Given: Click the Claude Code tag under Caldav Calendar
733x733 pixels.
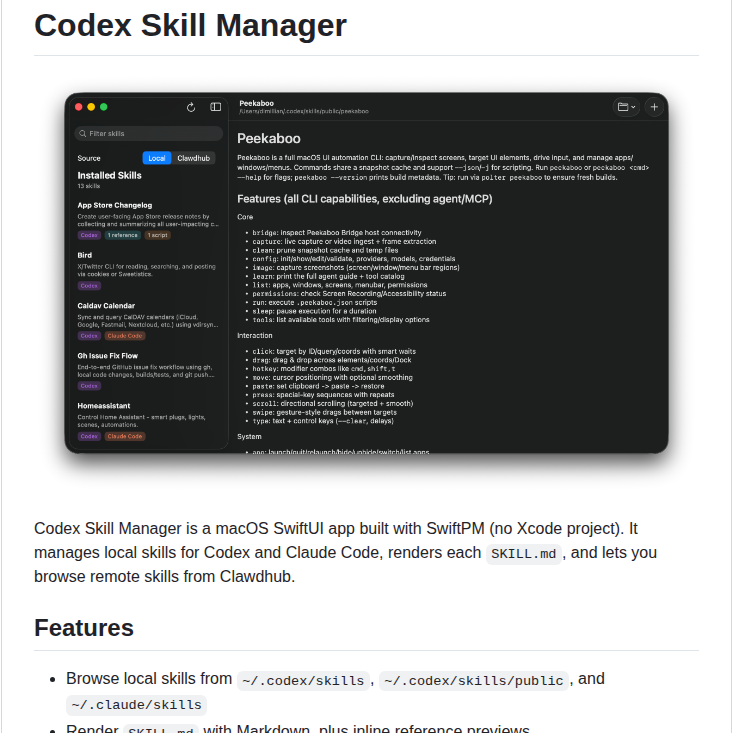Looking at the screenshot, I should [125, 336].
